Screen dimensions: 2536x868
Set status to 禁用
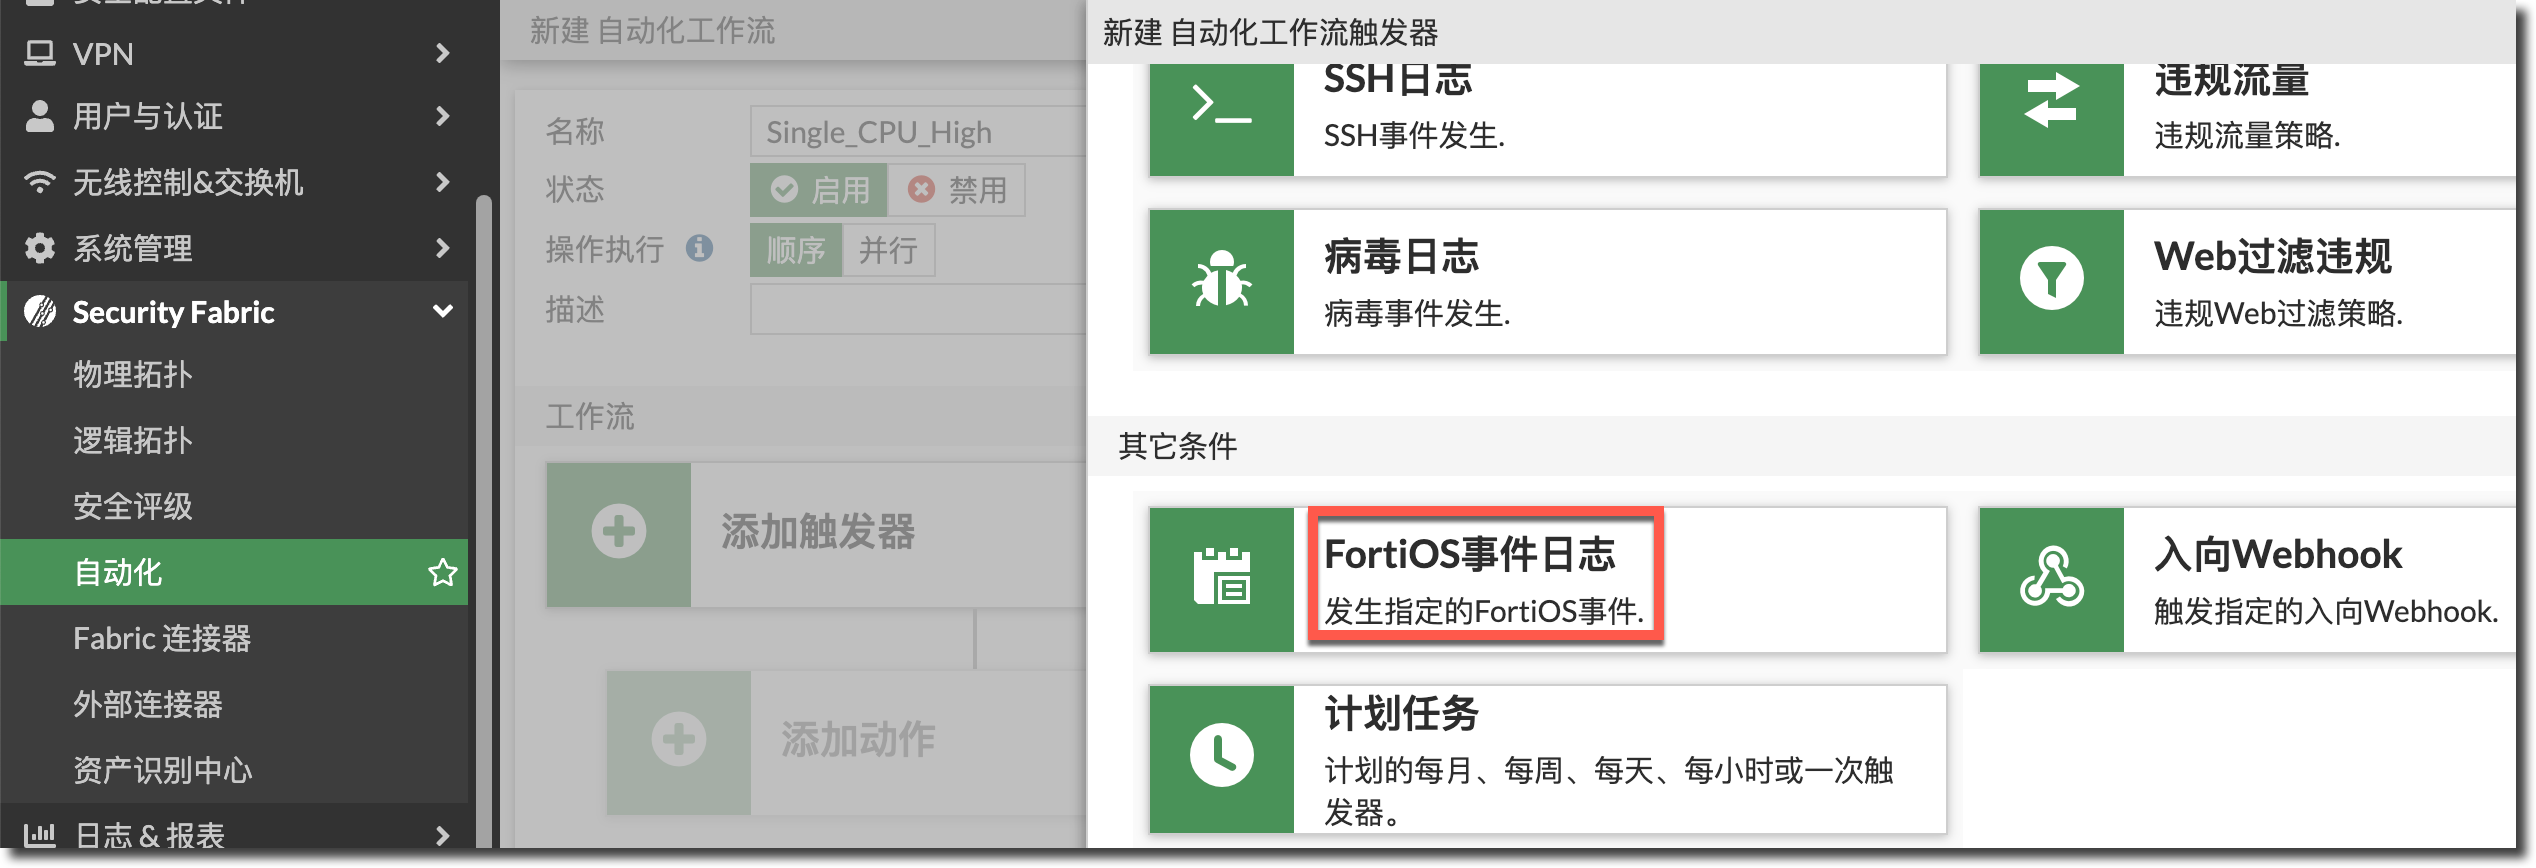[x=957, y=190]
